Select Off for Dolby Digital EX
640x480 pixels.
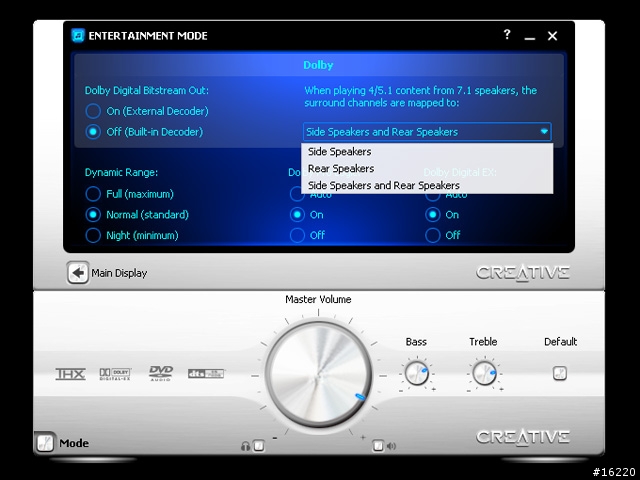click(433, 236)
